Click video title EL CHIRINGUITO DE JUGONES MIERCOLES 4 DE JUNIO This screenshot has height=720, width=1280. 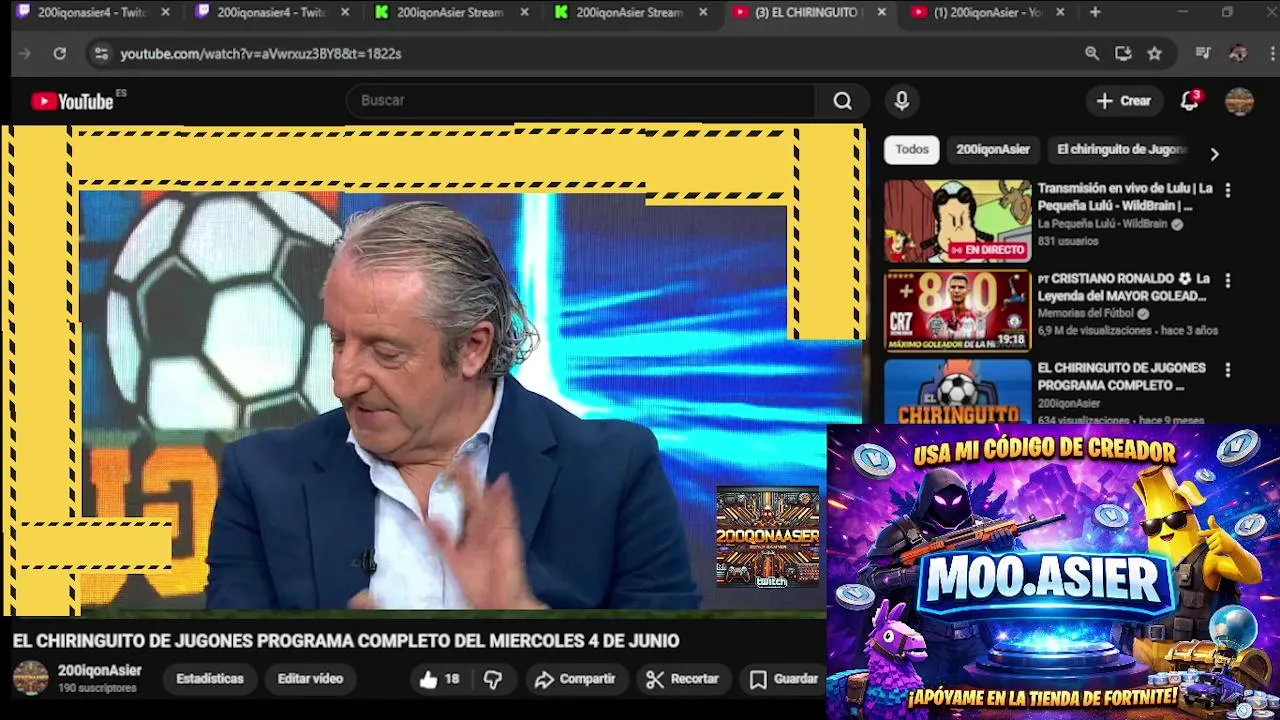click(x=346, y=641)
